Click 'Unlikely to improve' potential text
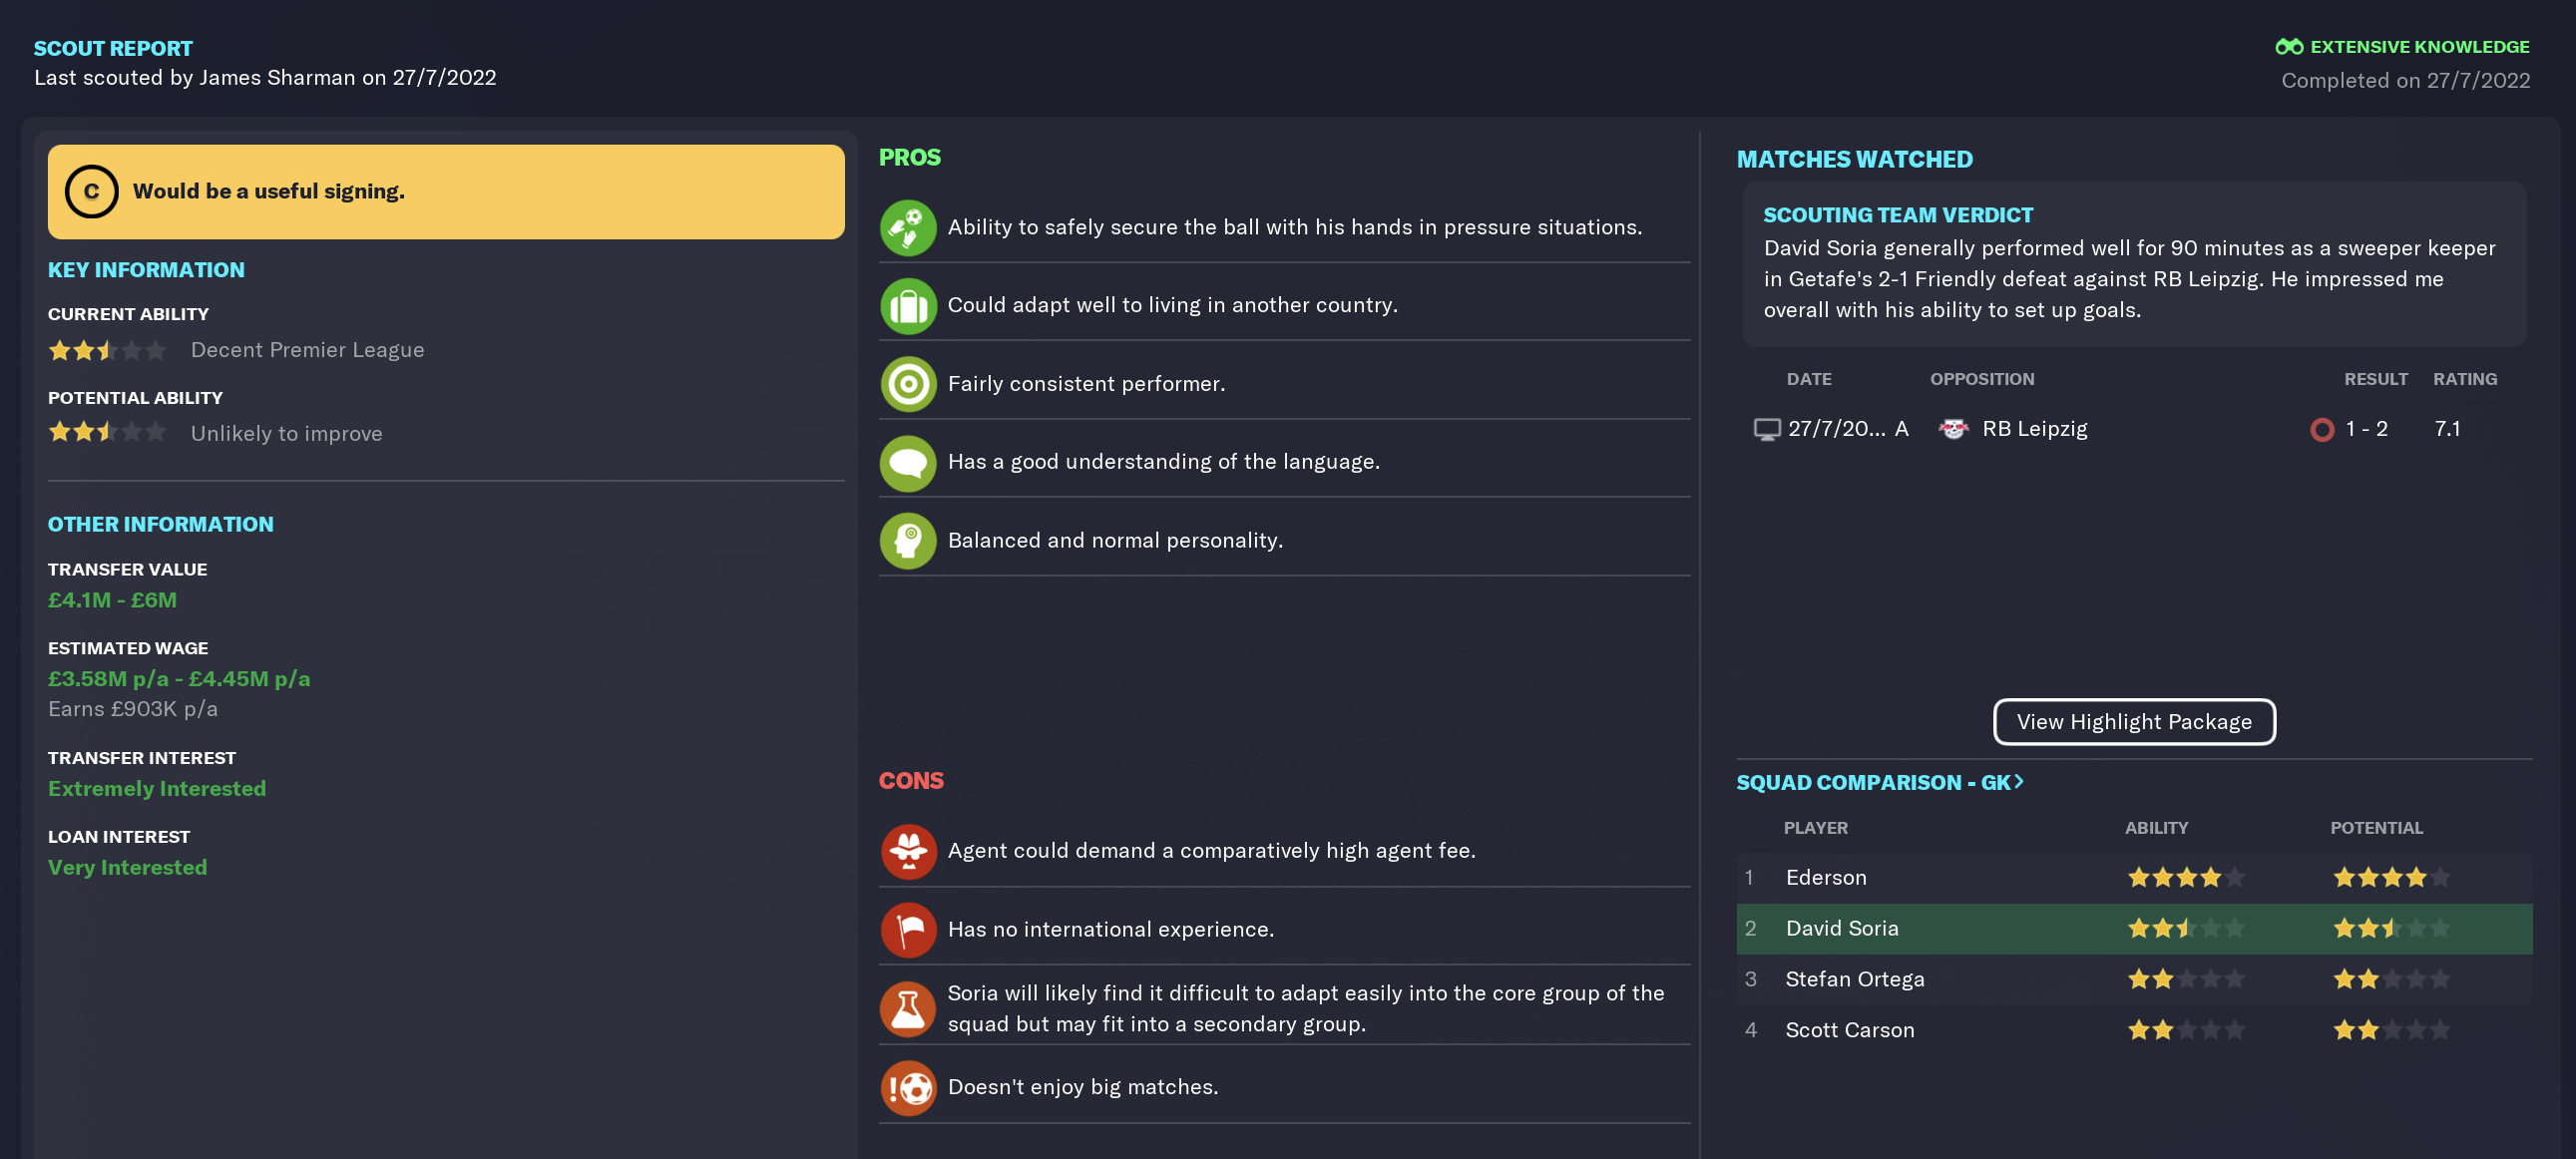The image size is (2576, 1159). (286, 434)
